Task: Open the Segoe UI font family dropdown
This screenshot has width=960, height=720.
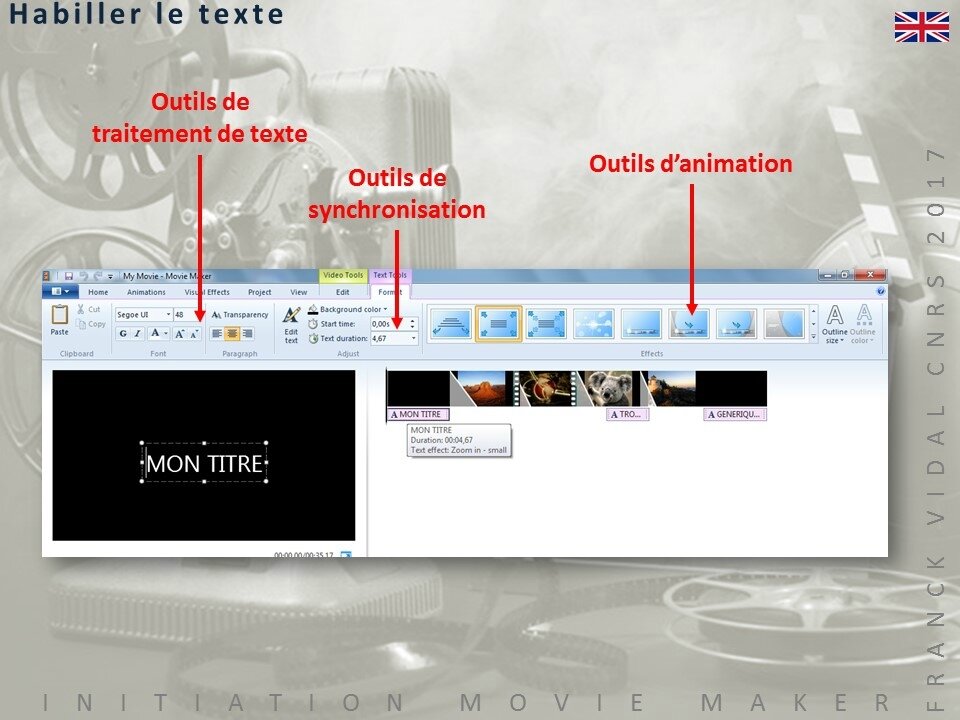Action: (x=168, y=314)
